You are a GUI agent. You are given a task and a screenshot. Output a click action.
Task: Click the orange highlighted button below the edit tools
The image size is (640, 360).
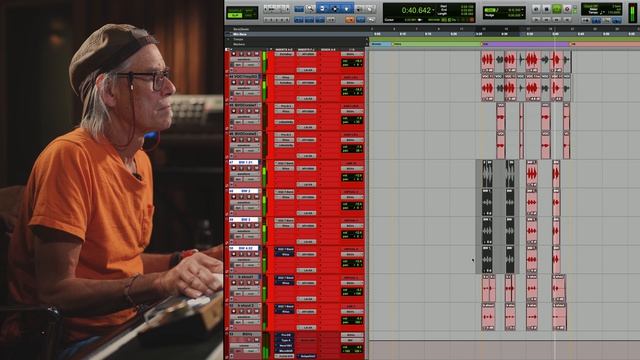click(x=350, y=20)
